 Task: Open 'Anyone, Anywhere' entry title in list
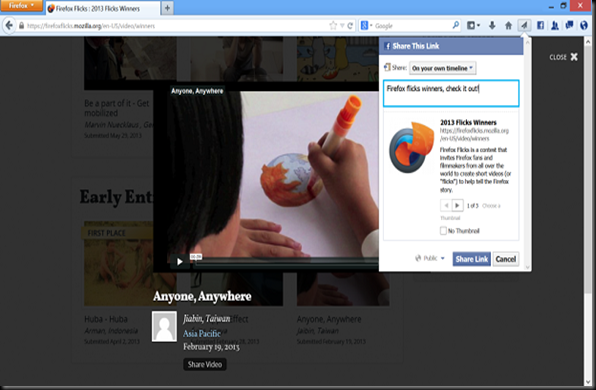click(329, 319)
